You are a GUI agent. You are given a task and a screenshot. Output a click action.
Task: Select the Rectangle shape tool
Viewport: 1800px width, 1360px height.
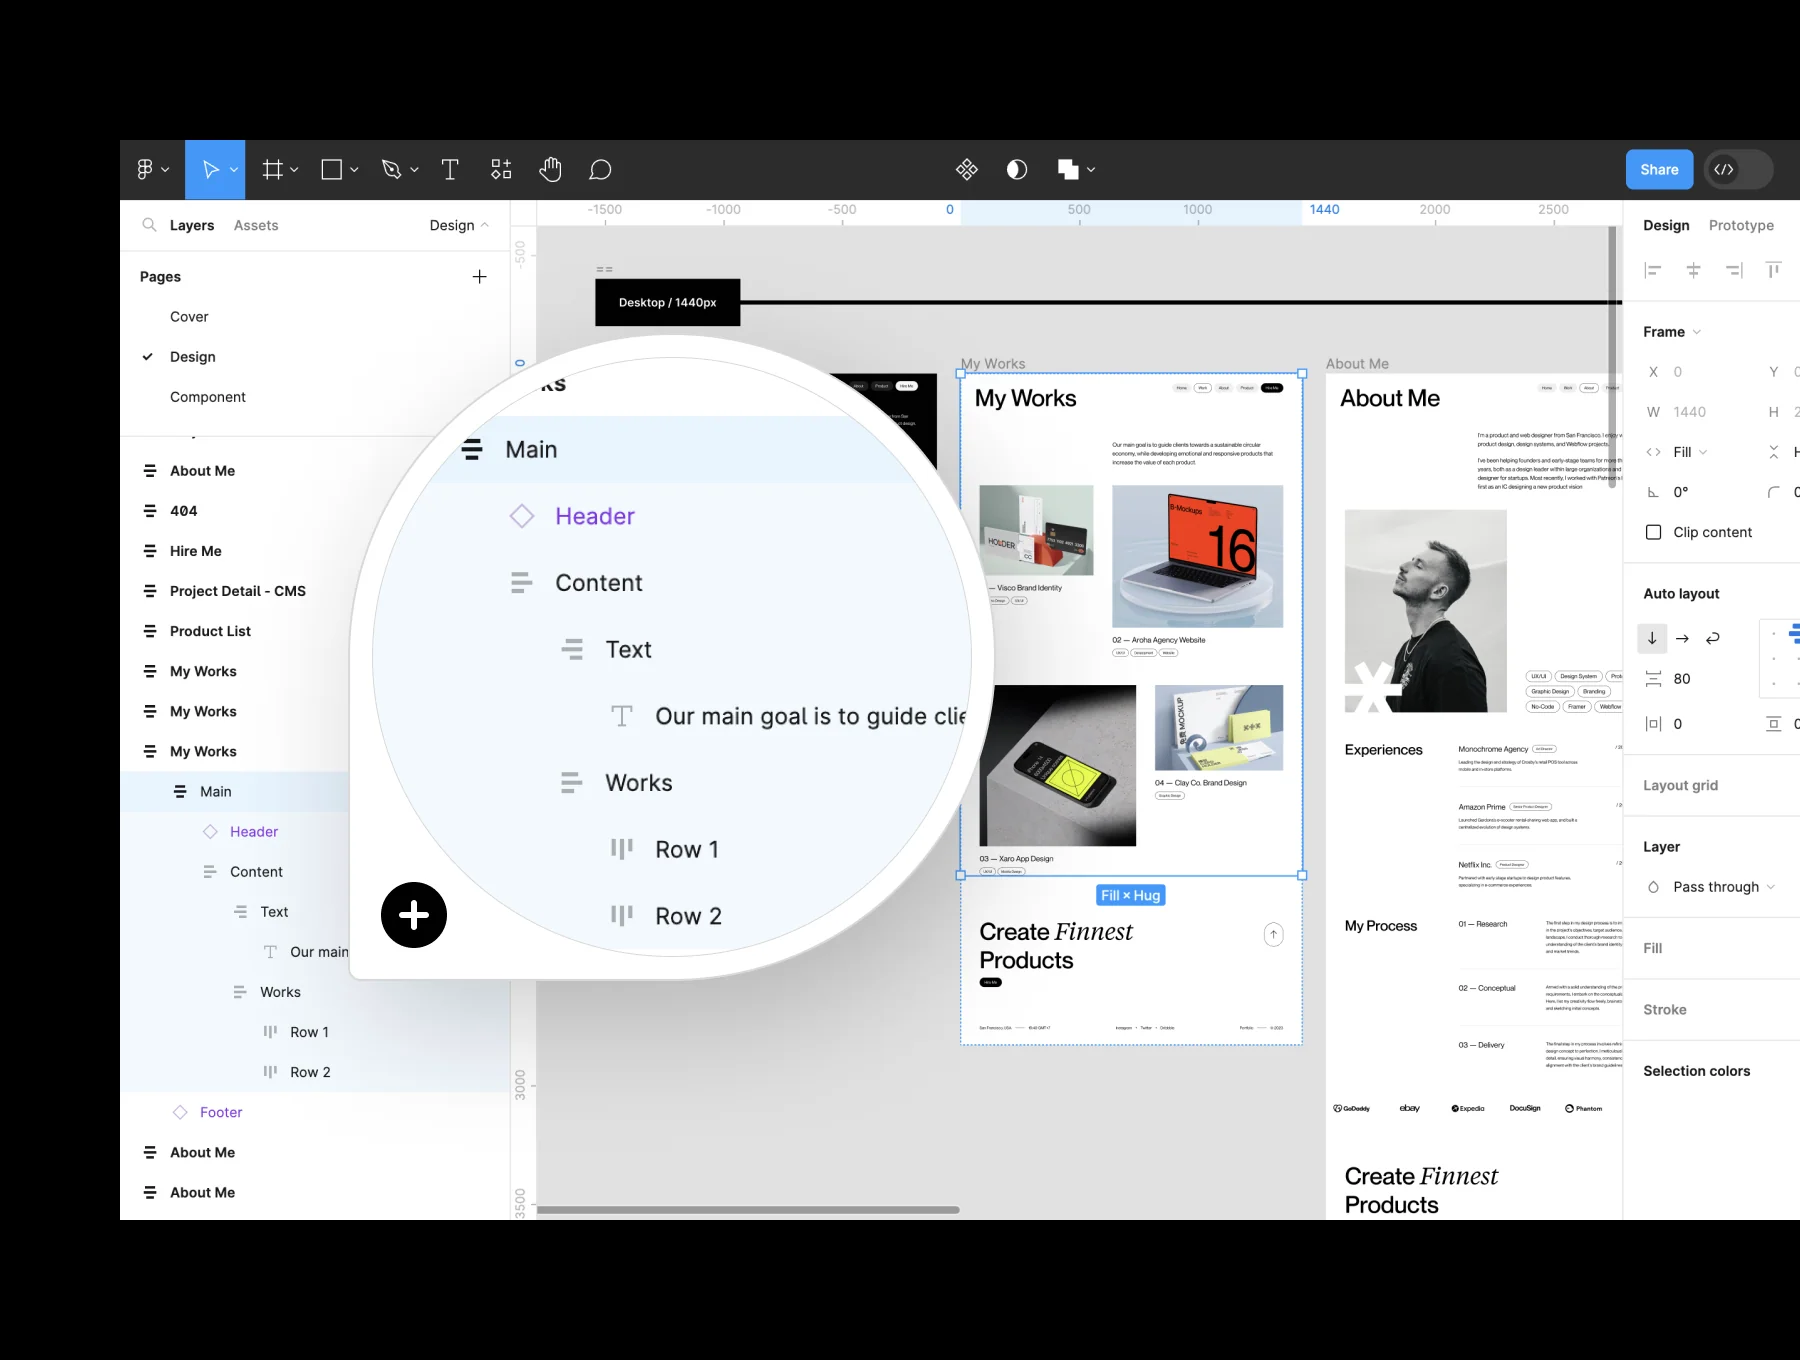[x=331, y=170]
